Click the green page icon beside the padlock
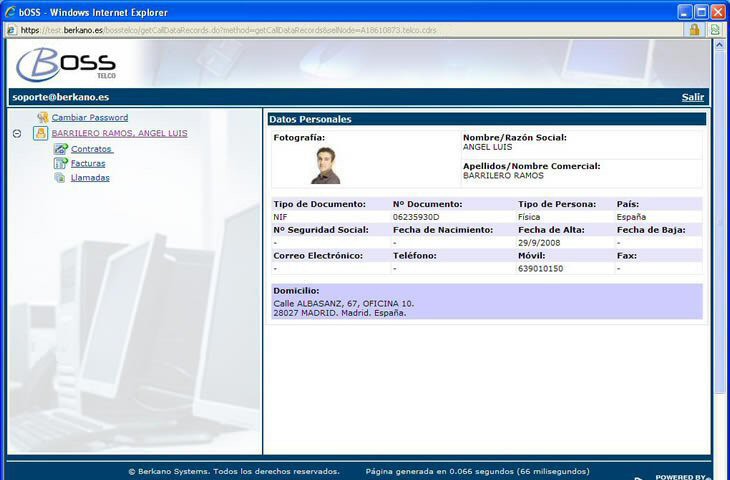Screen dimensions: 730x480 pyautogui.click(x=715, y=30)
